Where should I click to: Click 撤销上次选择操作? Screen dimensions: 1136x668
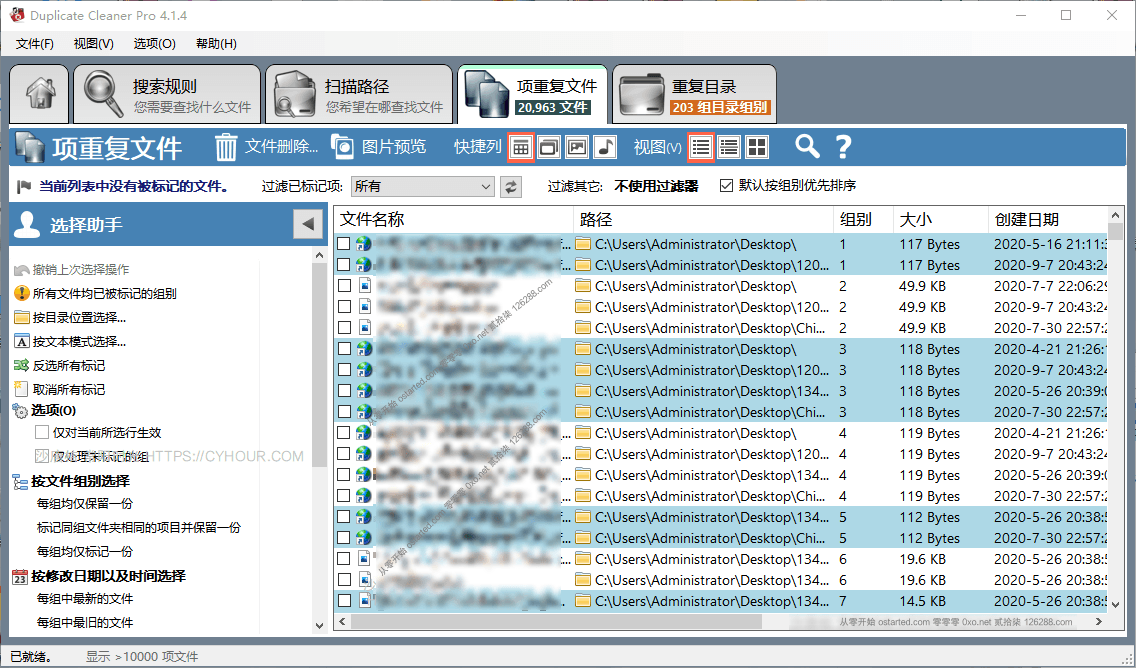coord(72,270)
